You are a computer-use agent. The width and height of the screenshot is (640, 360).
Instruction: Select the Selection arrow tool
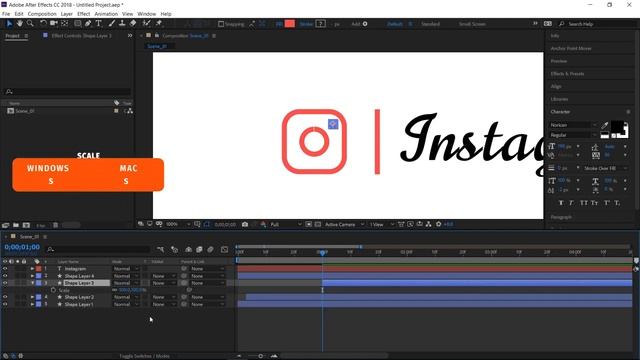[x=9, y=24]
